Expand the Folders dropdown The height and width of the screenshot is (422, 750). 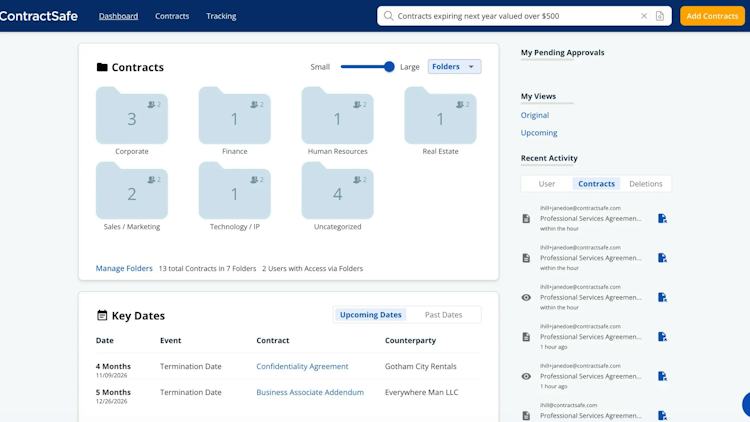pos(454,67)
